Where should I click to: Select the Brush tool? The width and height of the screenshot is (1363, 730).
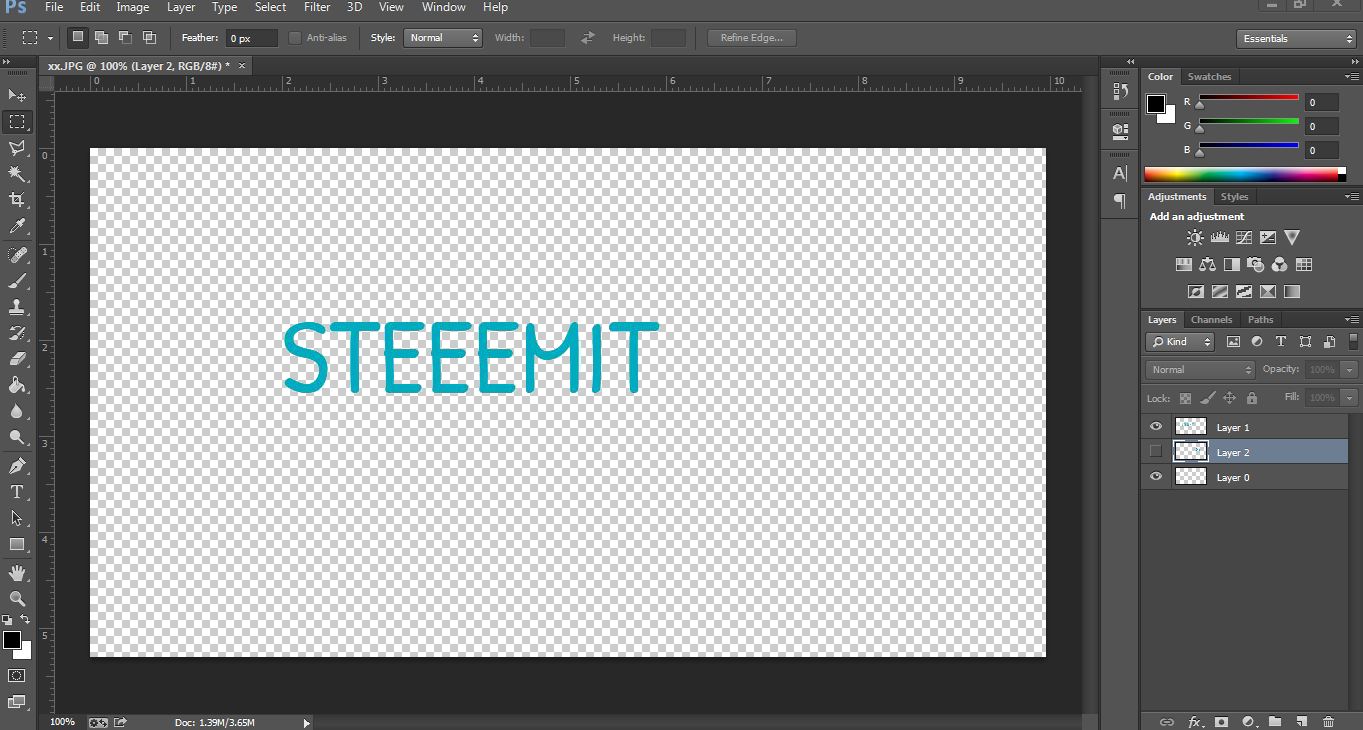click(x=17, y=281)
